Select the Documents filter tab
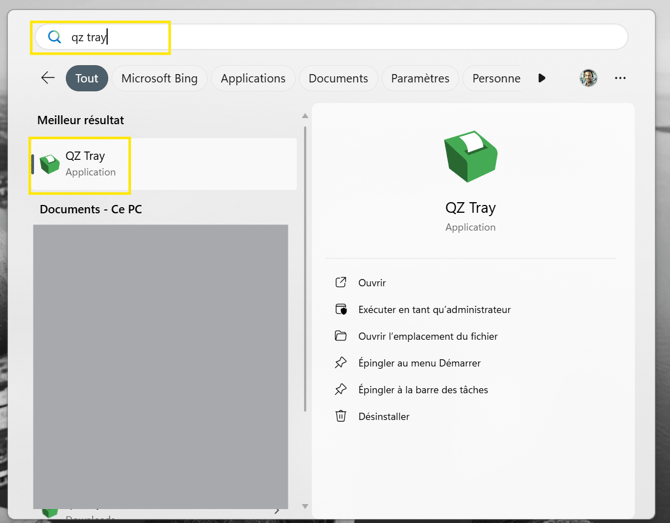This screenshot has width=670, height=523. (338, 78)
